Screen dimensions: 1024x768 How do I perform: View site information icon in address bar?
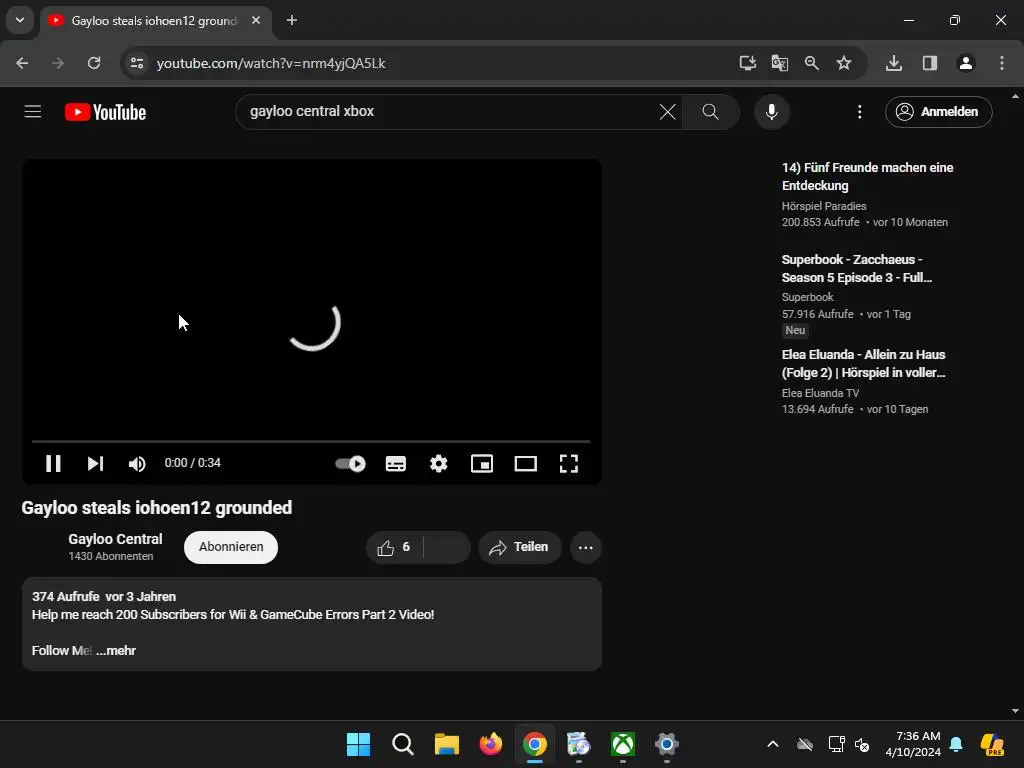point(136,63)
